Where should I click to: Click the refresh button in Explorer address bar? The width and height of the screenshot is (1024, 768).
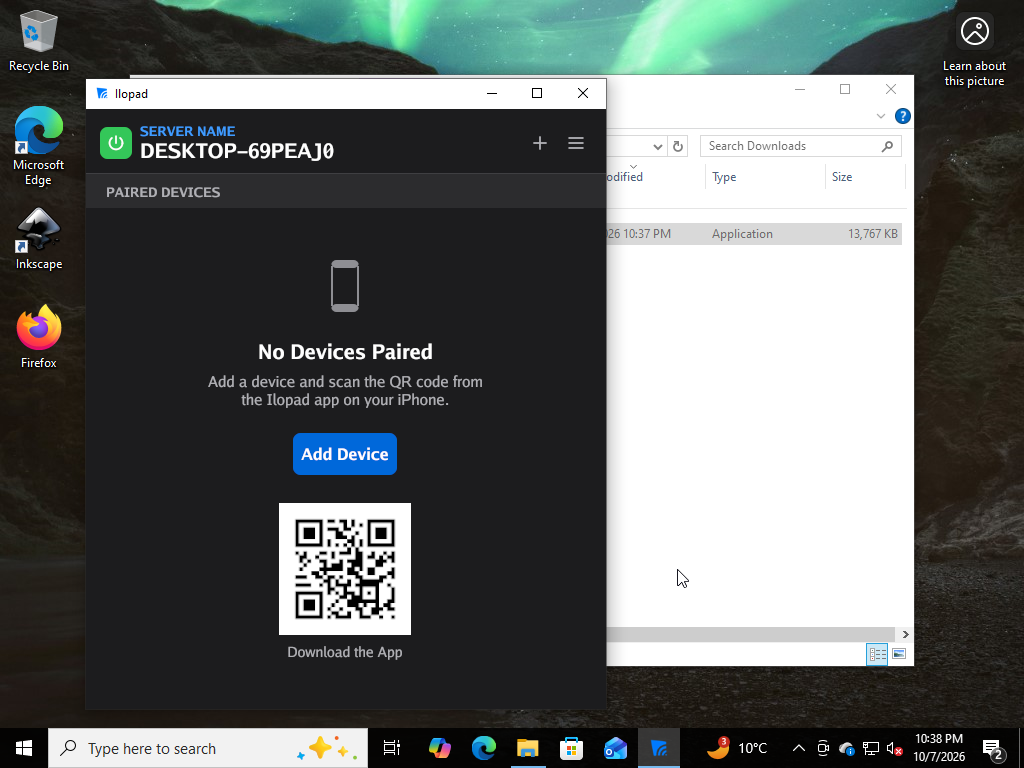678,146
